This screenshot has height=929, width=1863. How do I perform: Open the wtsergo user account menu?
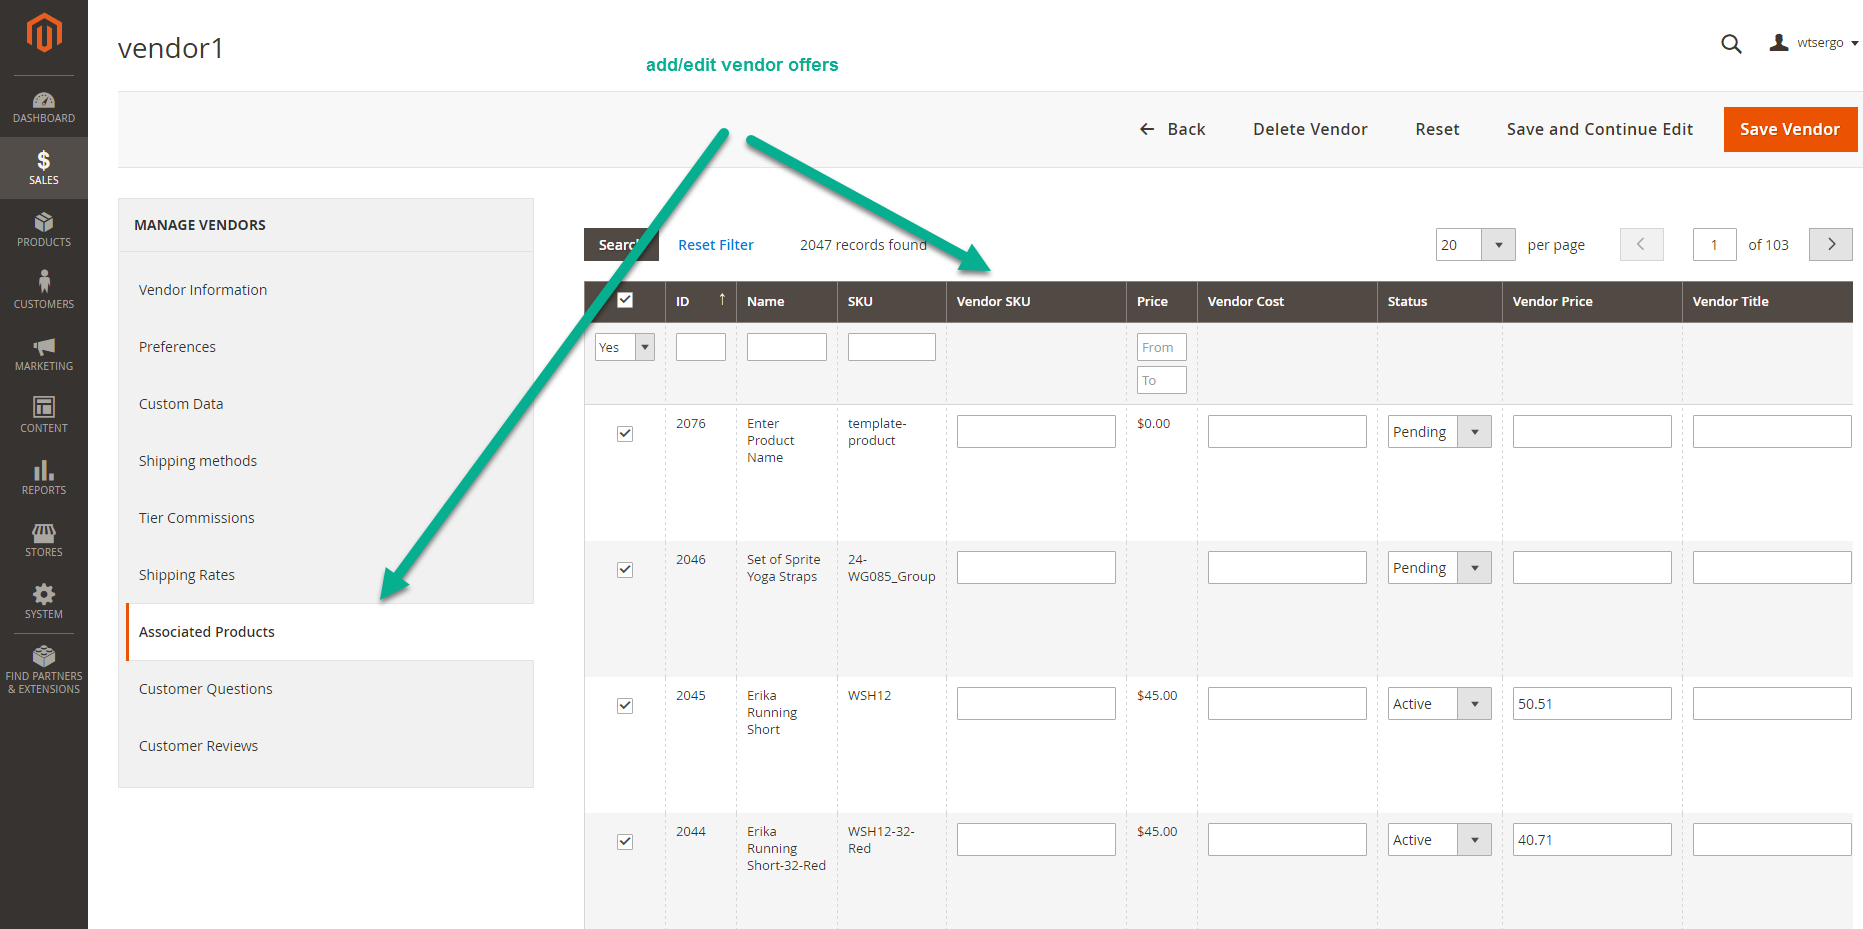click(1814, 43)
